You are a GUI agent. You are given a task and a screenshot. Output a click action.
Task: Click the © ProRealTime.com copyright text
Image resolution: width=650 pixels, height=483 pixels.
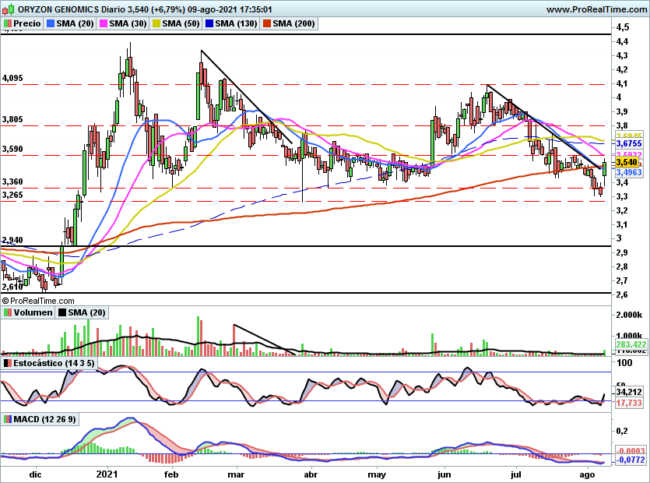click(x=38, y=301)
